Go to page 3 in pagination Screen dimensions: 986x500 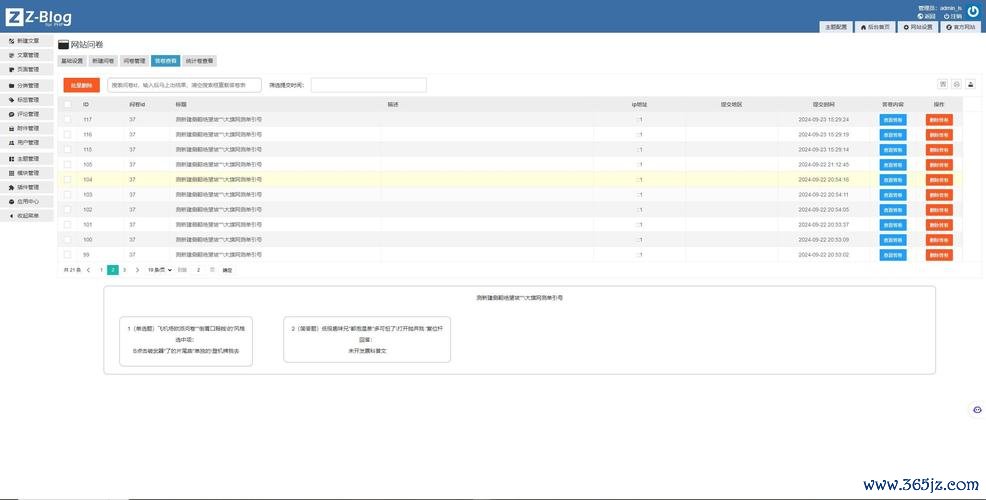coord(124,270)
